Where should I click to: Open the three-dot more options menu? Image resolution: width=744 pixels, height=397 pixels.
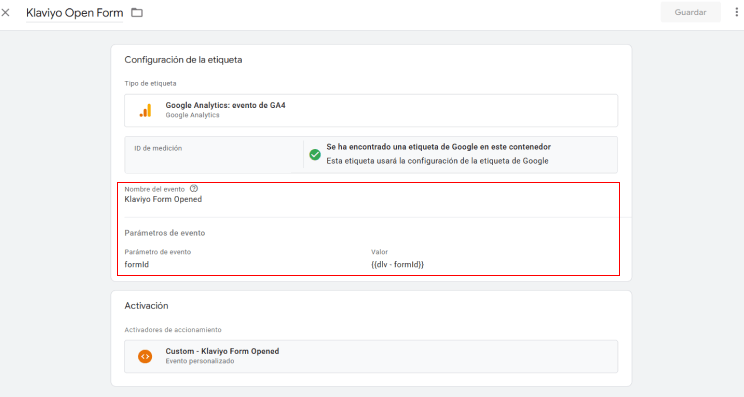pos(736,12)
